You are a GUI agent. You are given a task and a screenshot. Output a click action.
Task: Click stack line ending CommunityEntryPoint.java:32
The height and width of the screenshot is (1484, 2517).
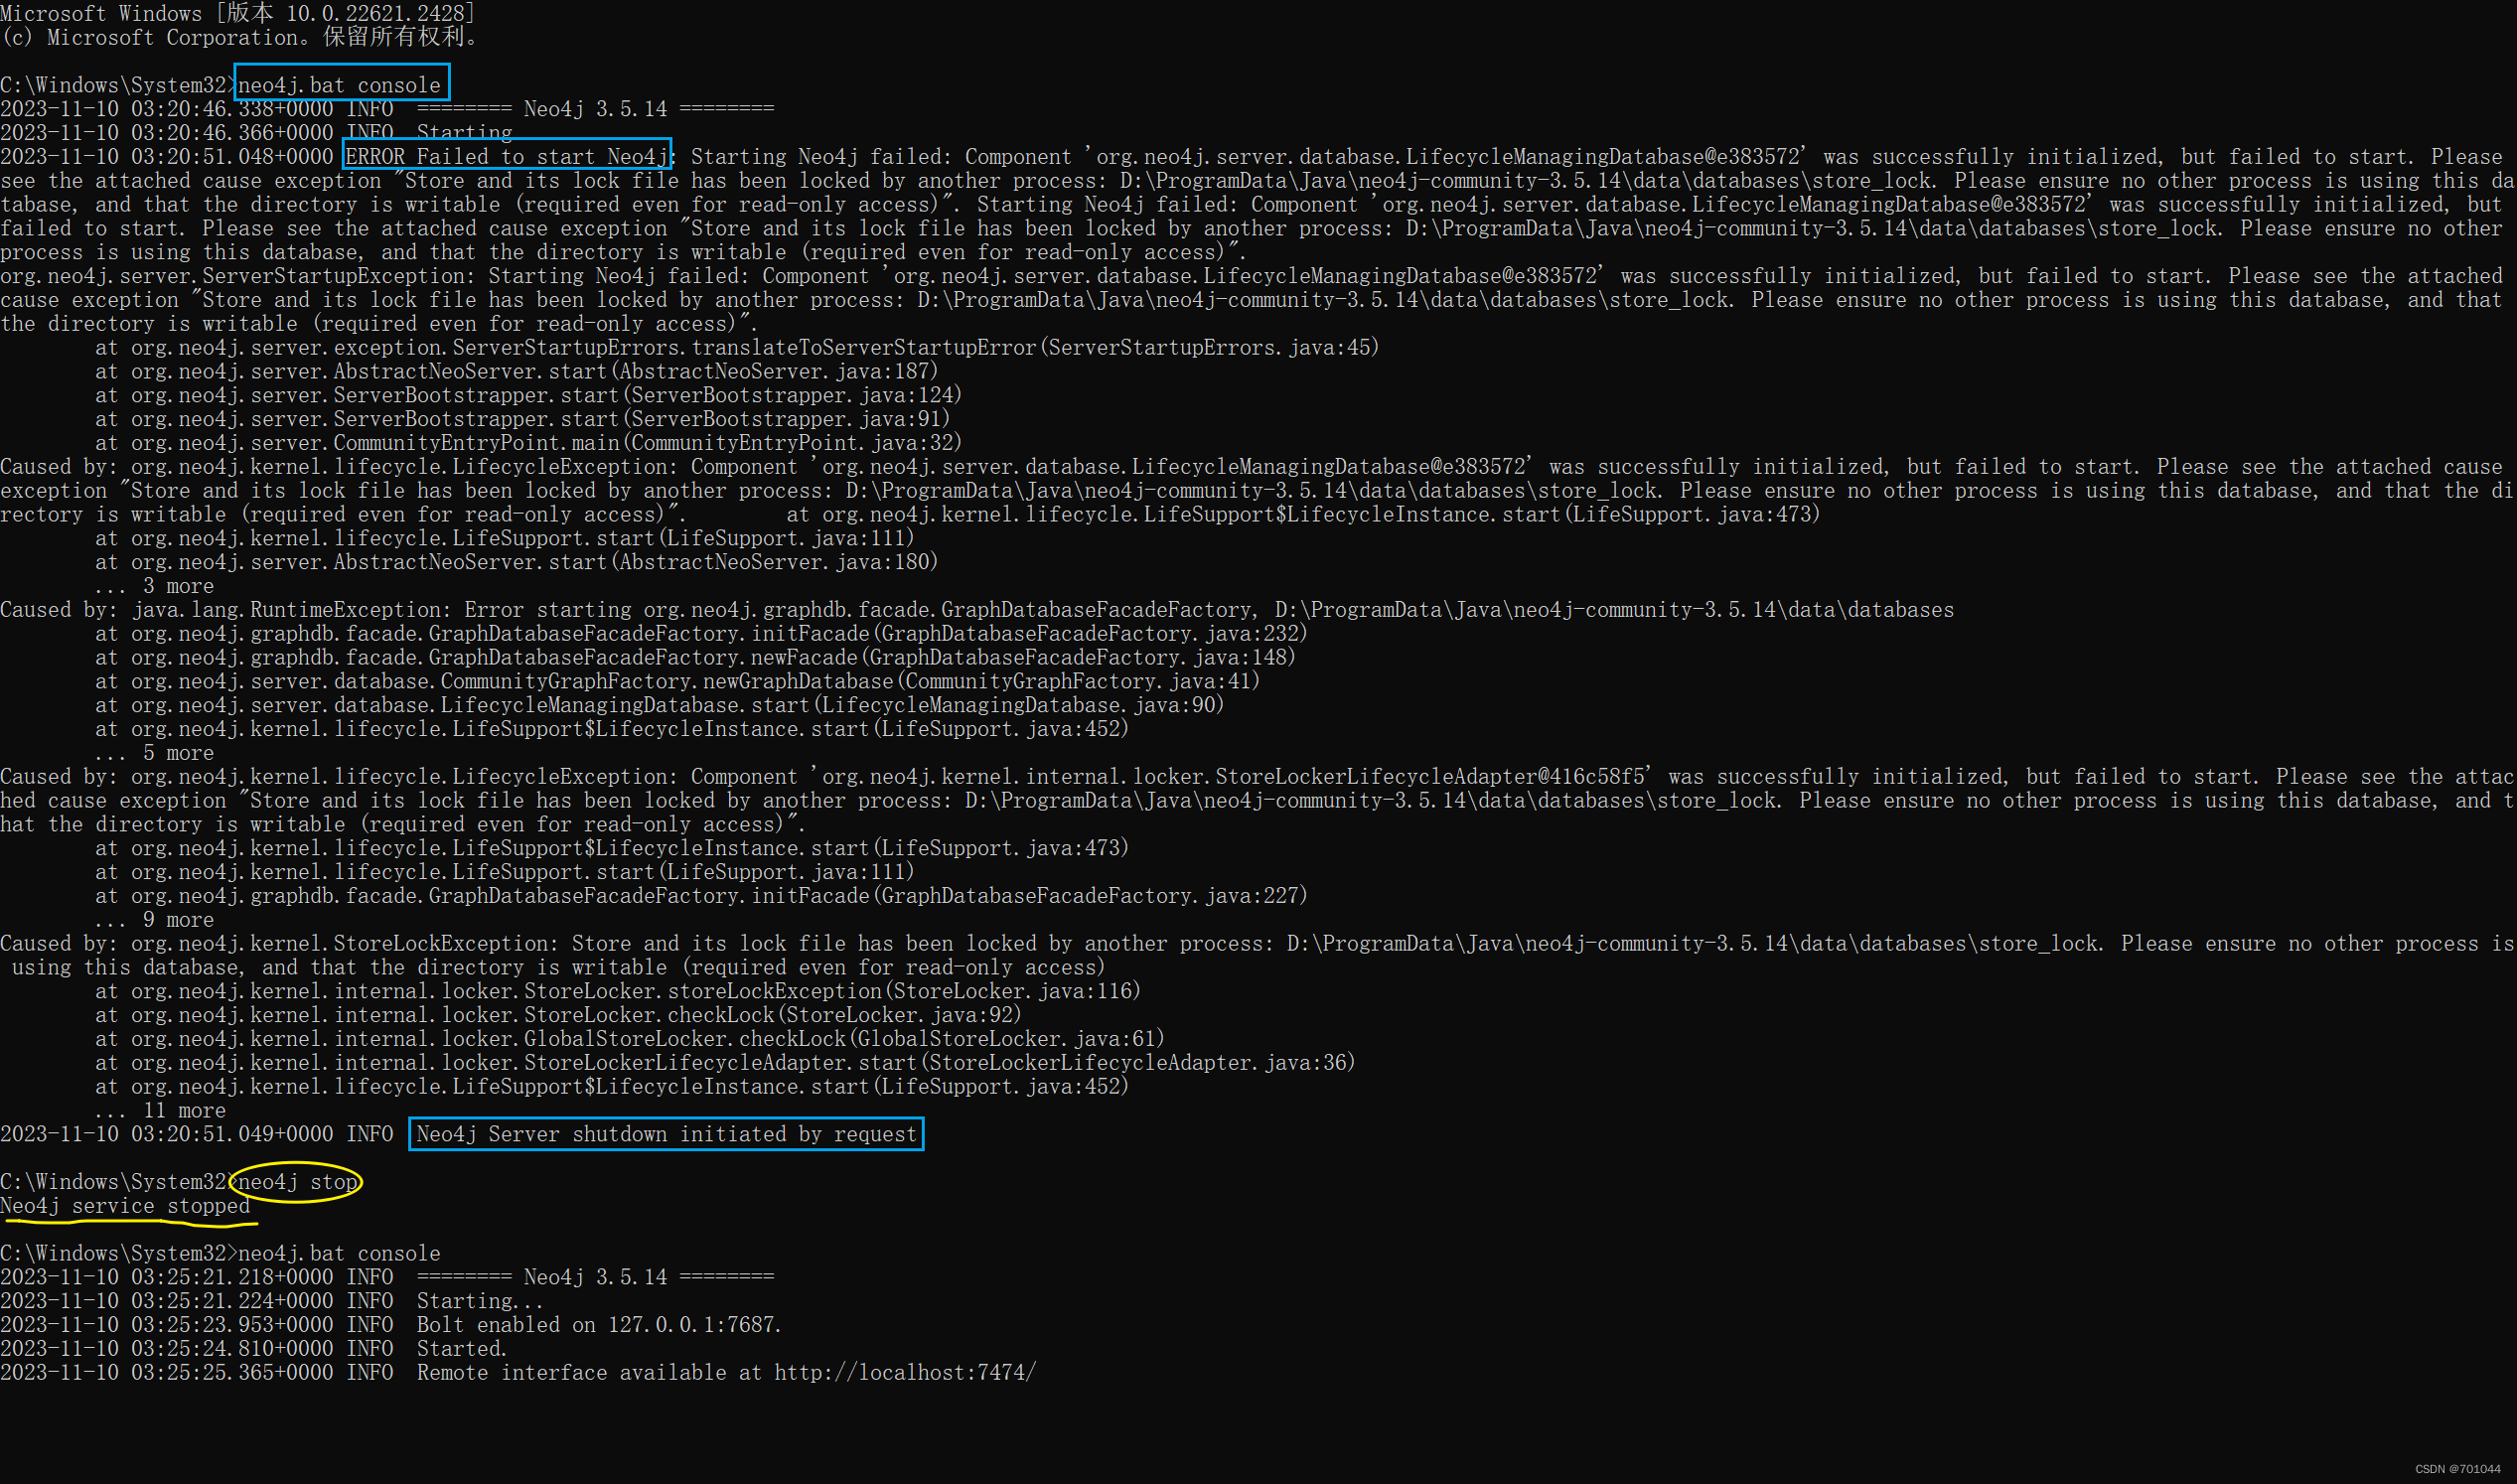pos(528,442)
